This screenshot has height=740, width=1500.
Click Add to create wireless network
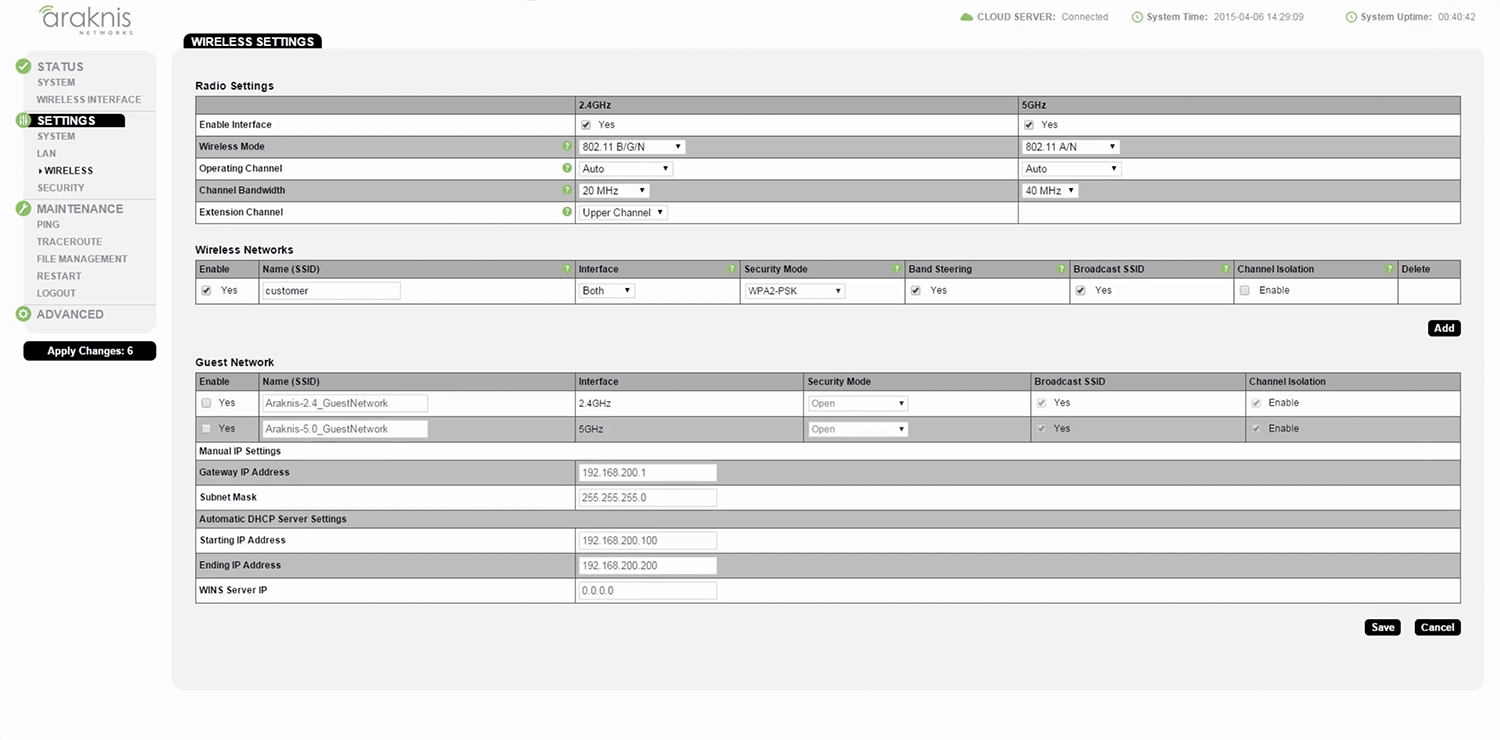tap(1443, 328)
